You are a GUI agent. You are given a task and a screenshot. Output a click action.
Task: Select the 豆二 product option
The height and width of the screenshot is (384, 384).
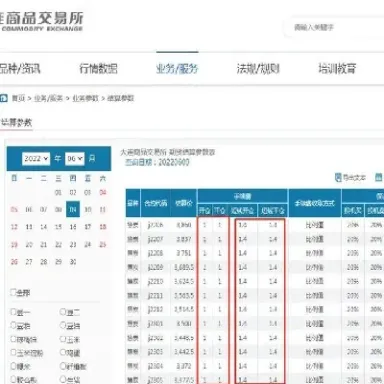click(63, 312)
